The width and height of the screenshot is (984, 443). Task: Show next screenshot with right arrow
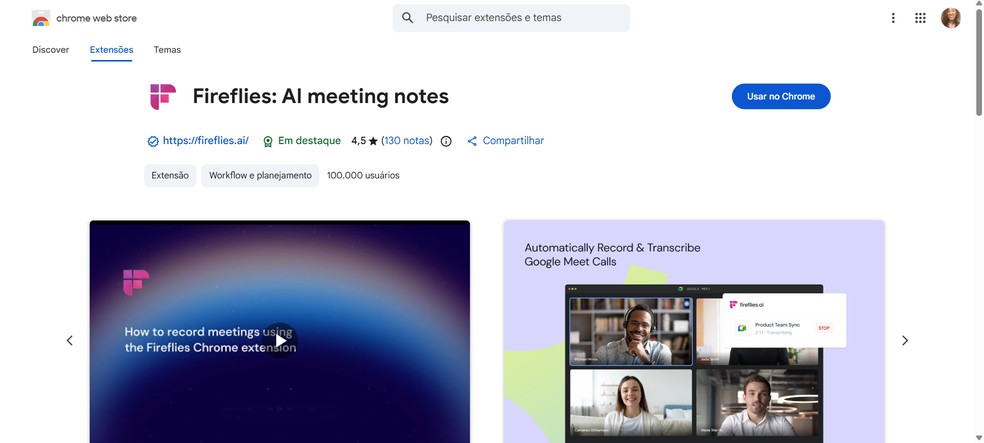click(x=904, y=340)
